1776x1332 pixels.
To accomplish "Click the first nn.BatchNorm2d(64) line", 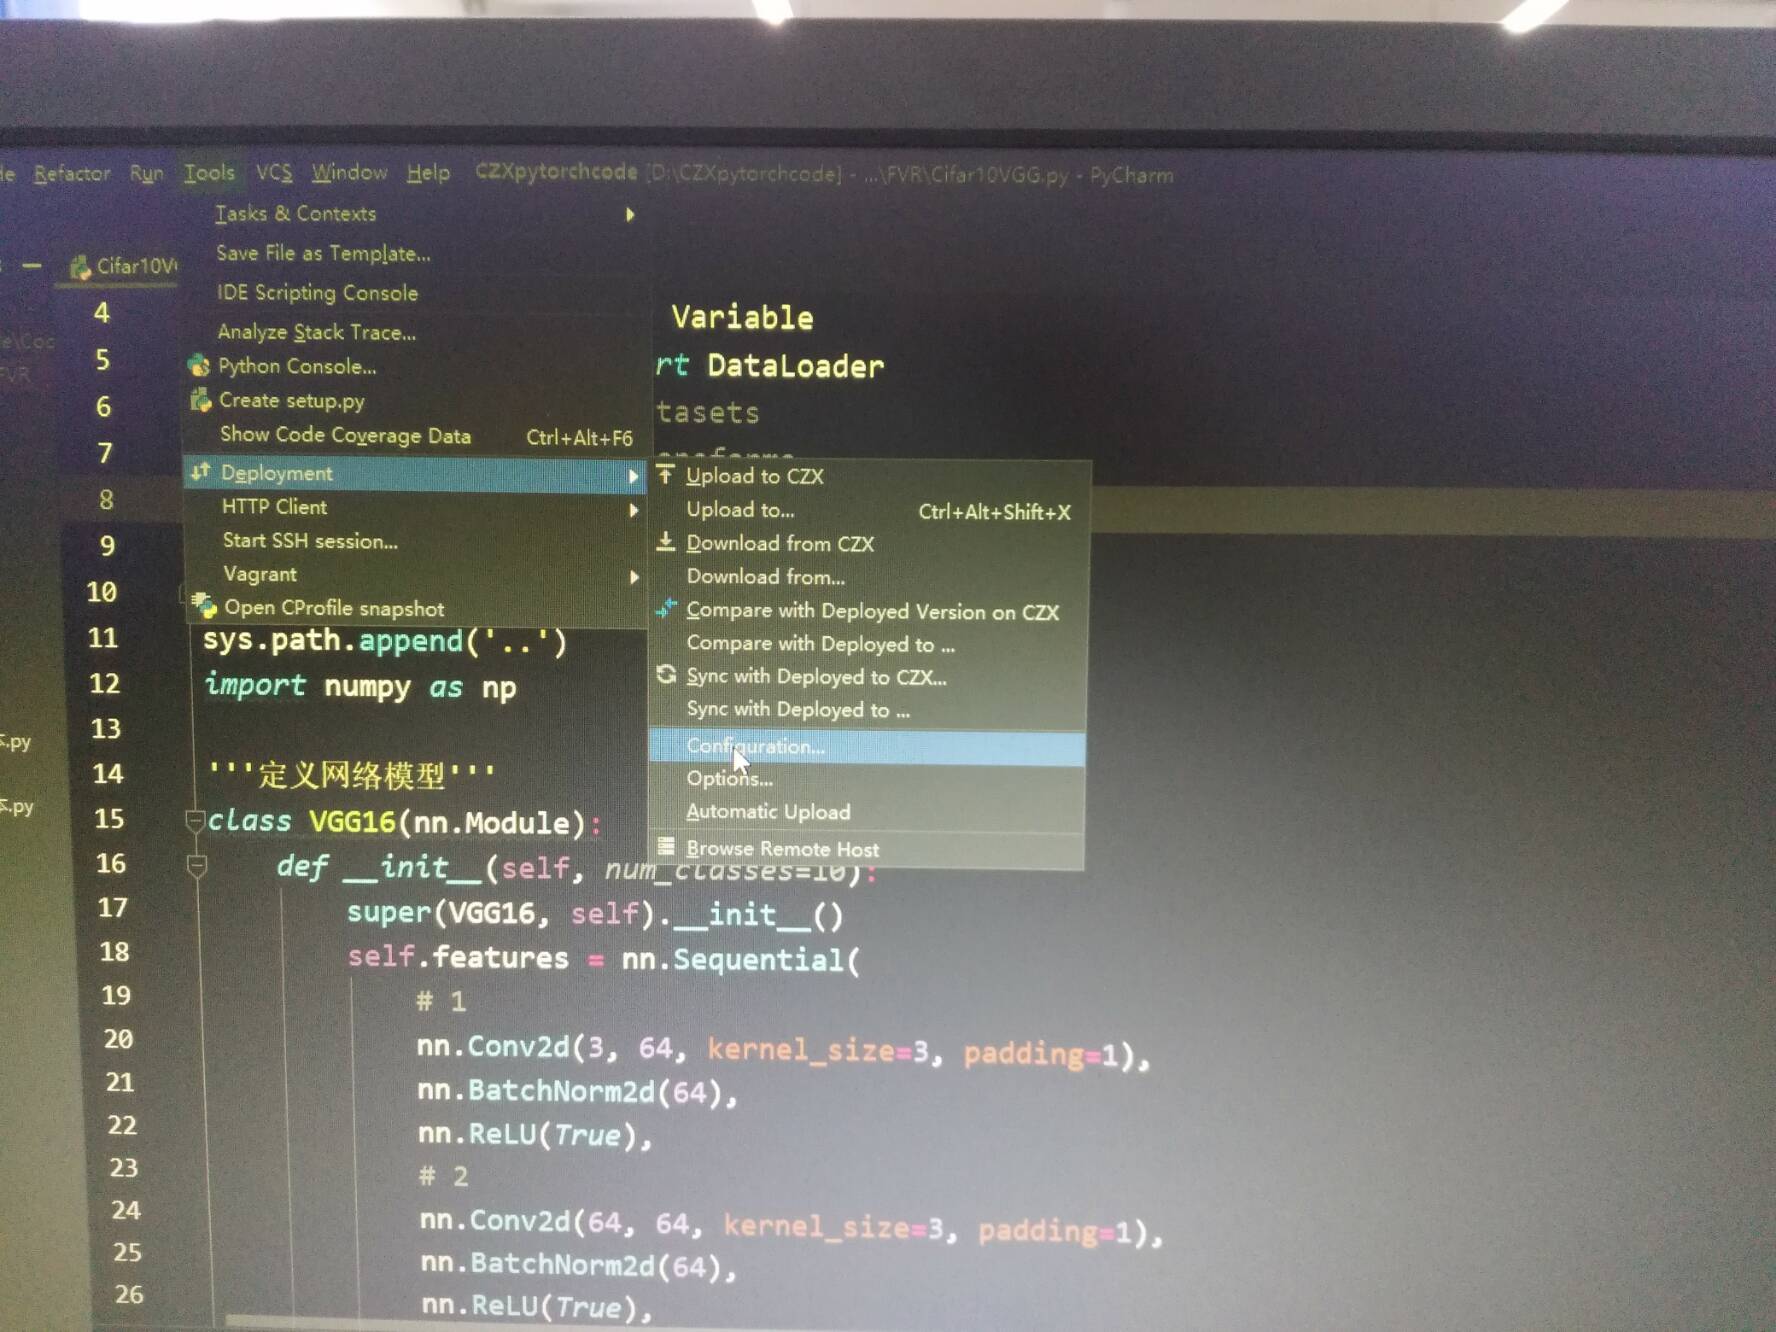I will point(577,1091).
